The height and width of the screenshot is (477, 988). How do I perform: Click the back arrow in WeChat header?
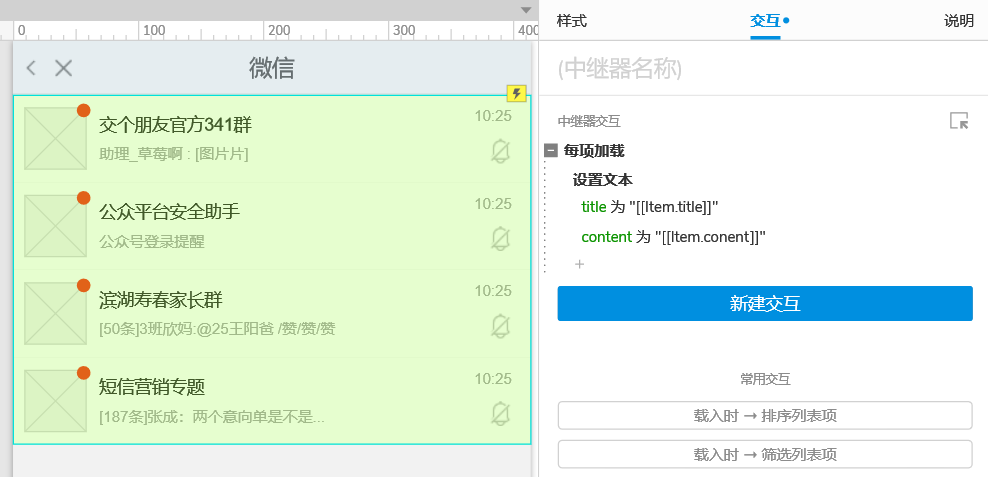point(31,68)
